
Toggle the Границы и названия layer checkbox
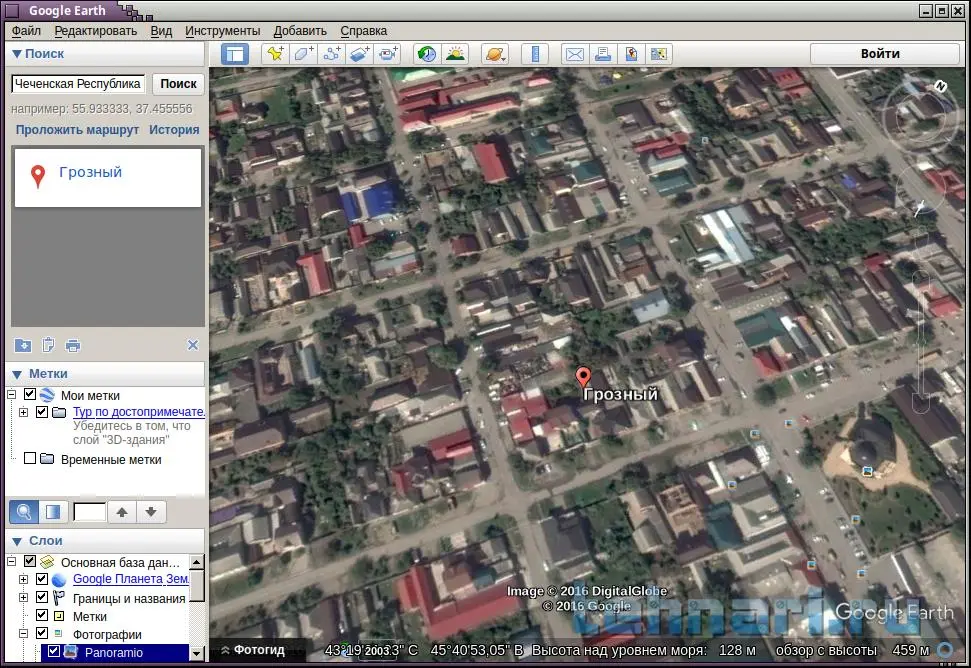[x=42, y=598]
